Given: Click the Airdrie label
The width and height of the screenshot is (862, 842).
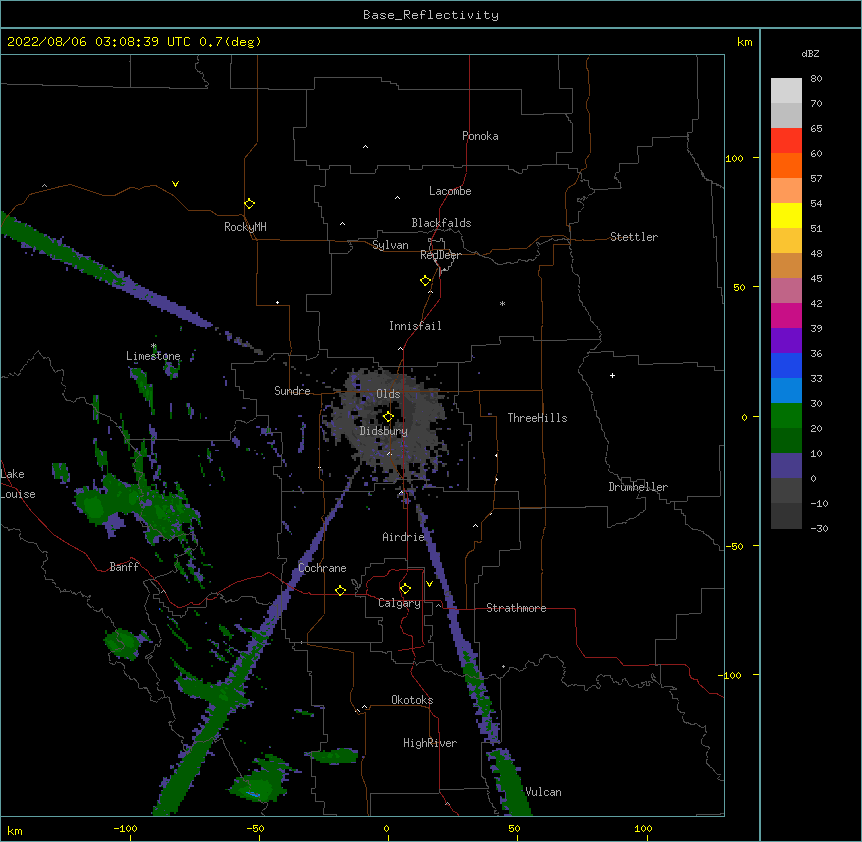Looking at the screenshot, I should (404, 537).
